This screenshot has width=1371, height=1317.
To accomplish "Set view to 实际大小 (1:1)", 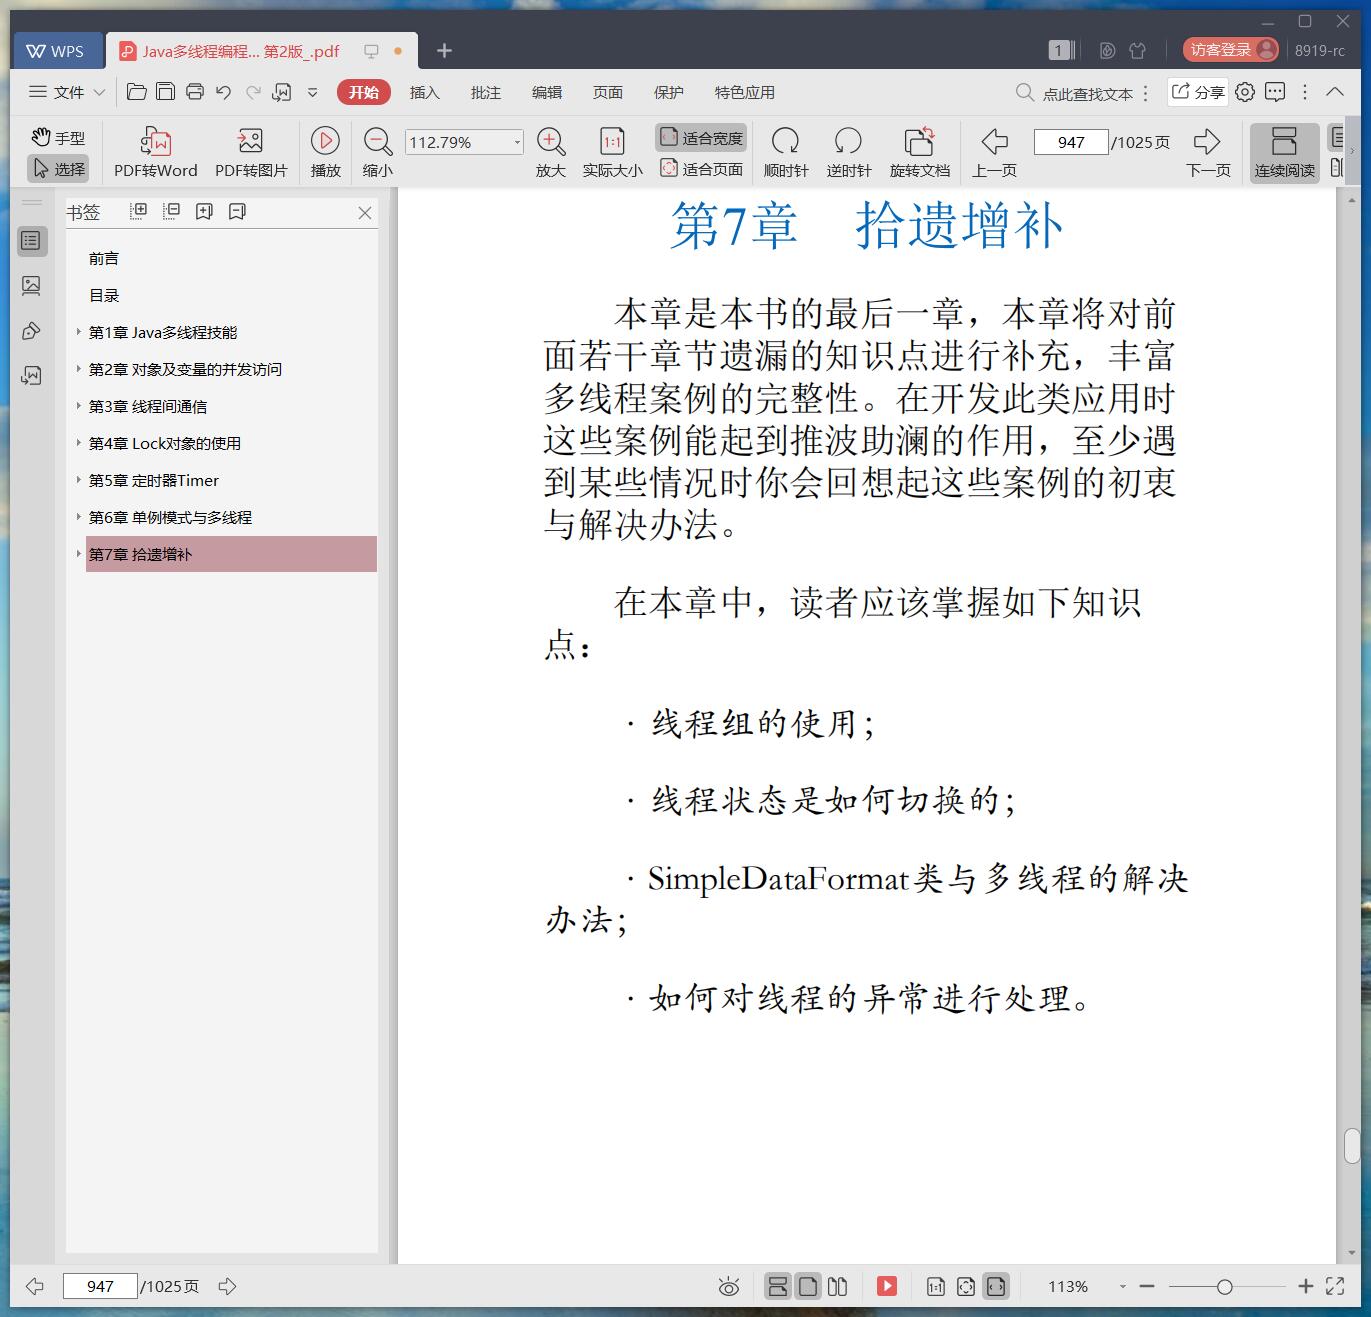I will pyautogui.click(x=612, y=152).
